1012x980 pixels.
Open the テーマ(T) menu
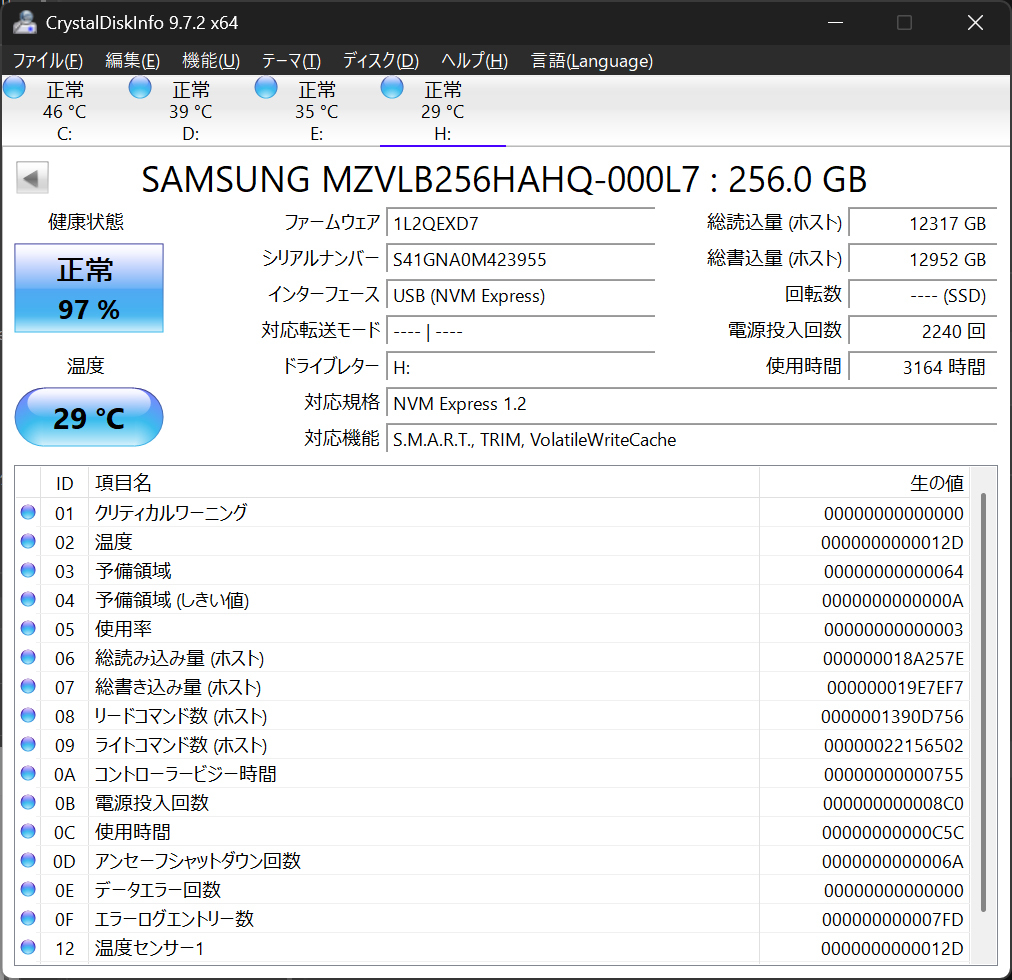(291, 61)
